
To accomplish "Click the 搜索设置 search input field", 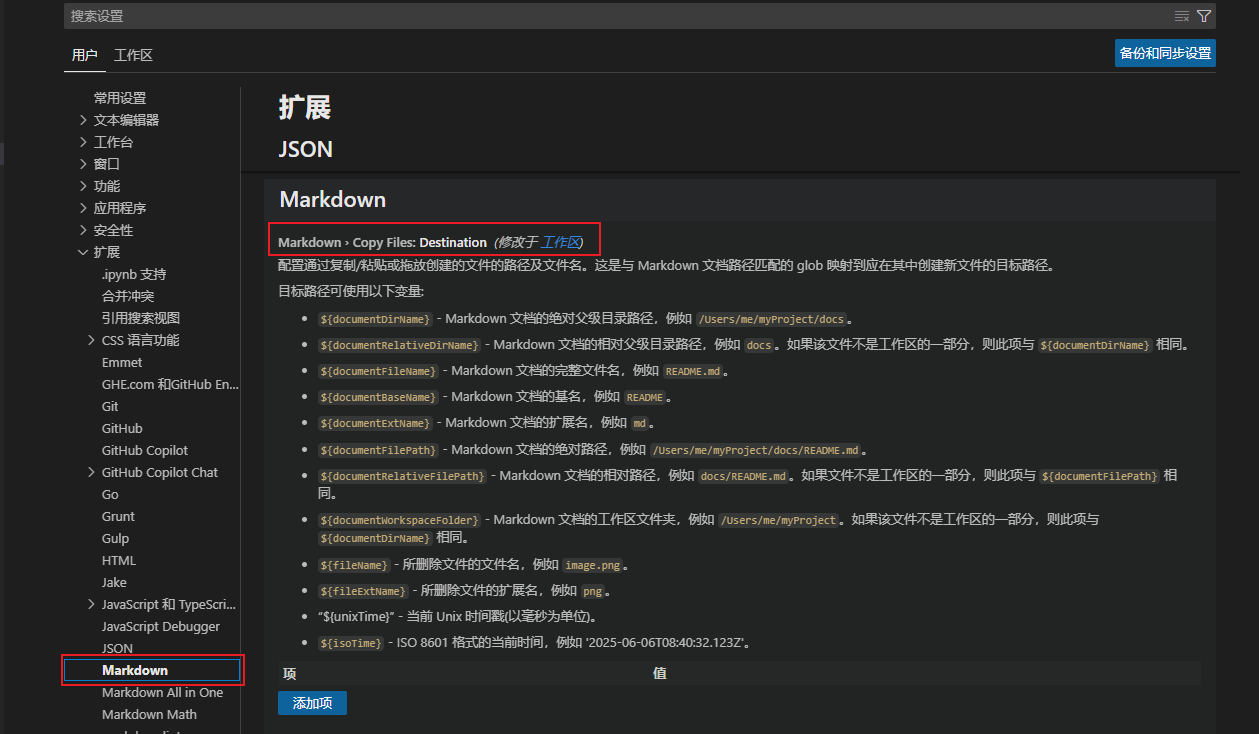I will (x=600, y=16).
